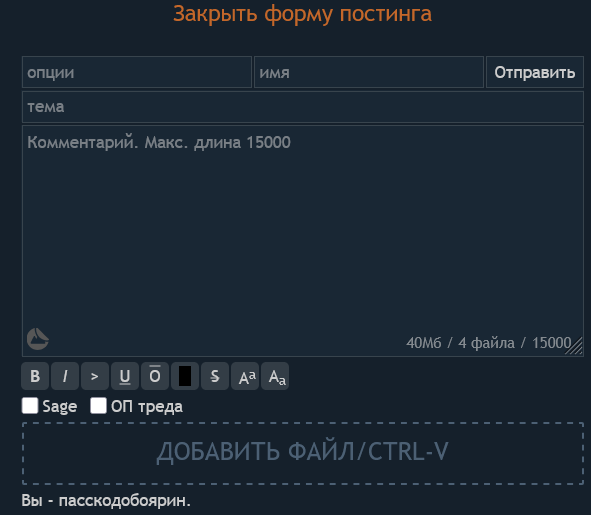
Task: Tick the ОП треда checkbox
Action: click(x=98, y=406)
